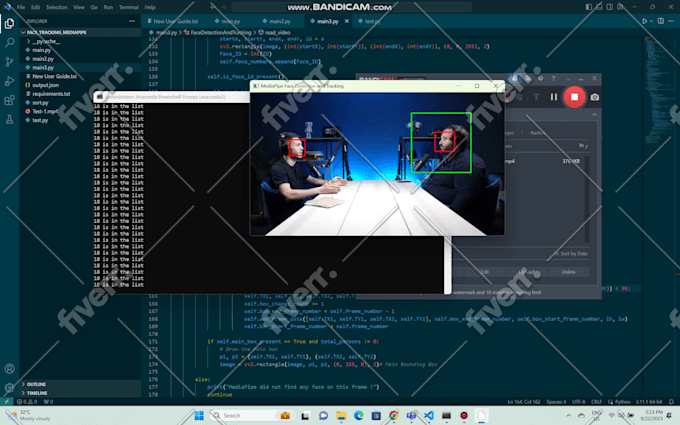Open main2.py in the explorer
The image size is (680, 425).
coord(43,59)
